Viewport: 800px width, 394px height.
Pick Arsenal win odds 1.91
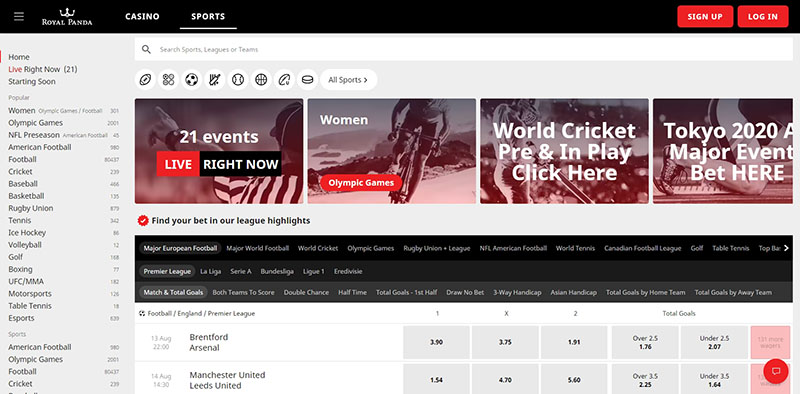[x=574, y=342]
